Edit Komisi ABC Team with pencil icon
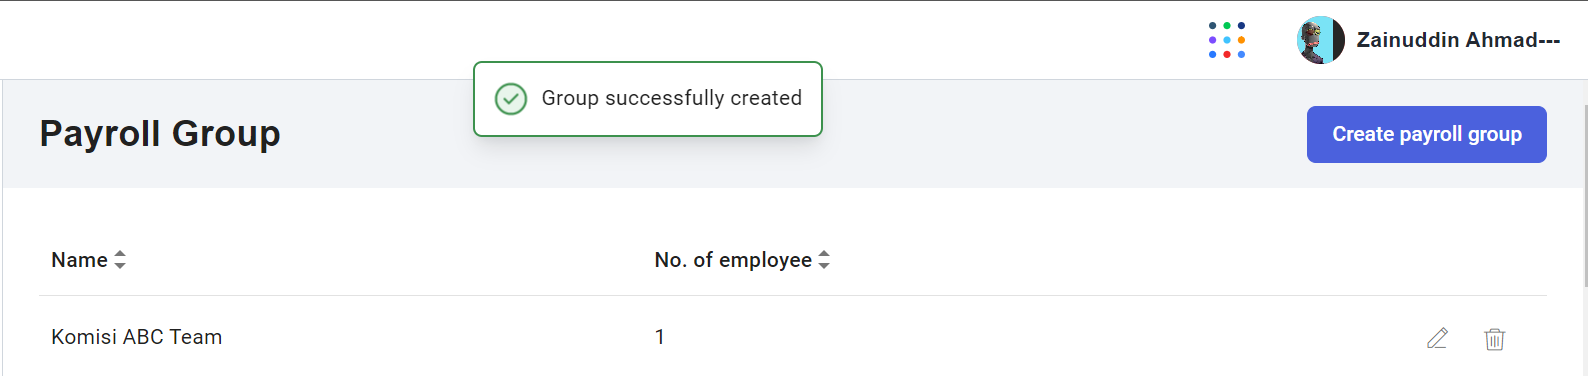The width and height of the screenshot is (1588, 376). pyautogui.click(x=1437, y=338)
